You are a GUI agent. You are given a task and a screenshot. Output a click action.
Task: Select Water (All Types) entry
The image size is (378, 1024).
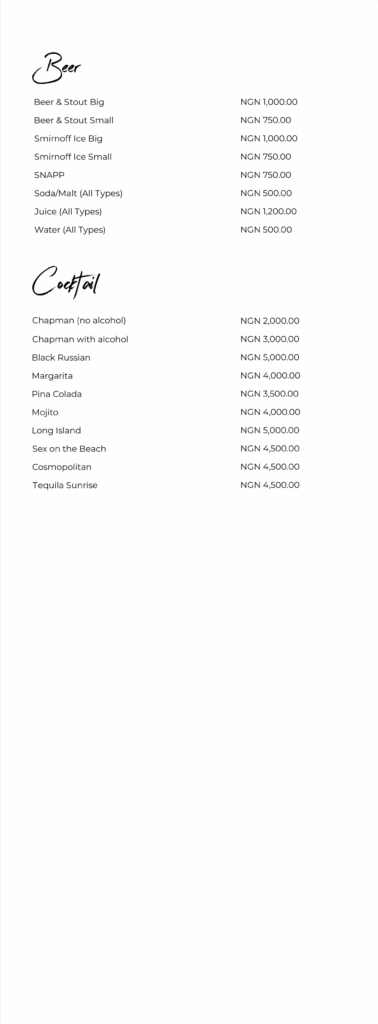[70, 230]
